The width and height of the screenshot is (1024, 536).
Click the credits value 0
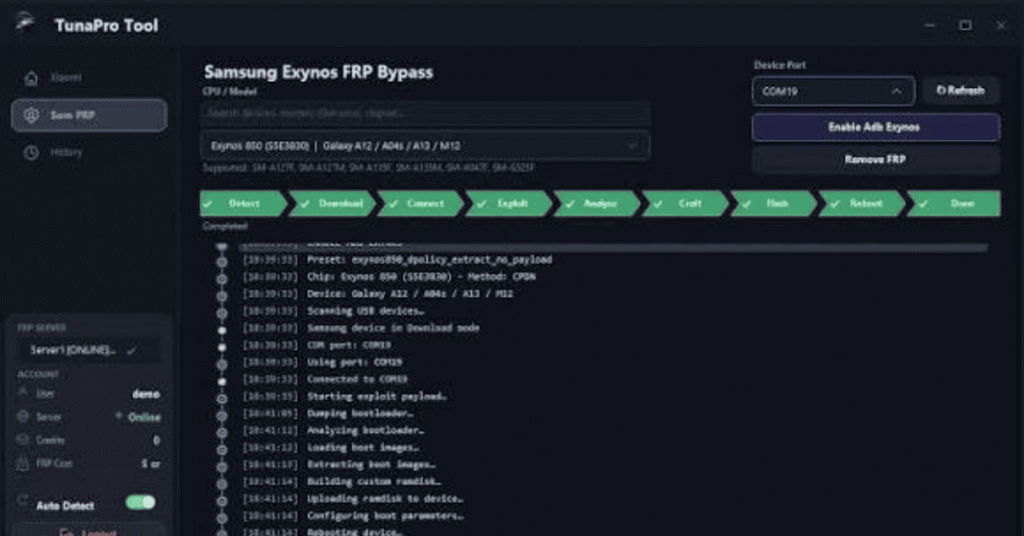click(x=156, y=441)
